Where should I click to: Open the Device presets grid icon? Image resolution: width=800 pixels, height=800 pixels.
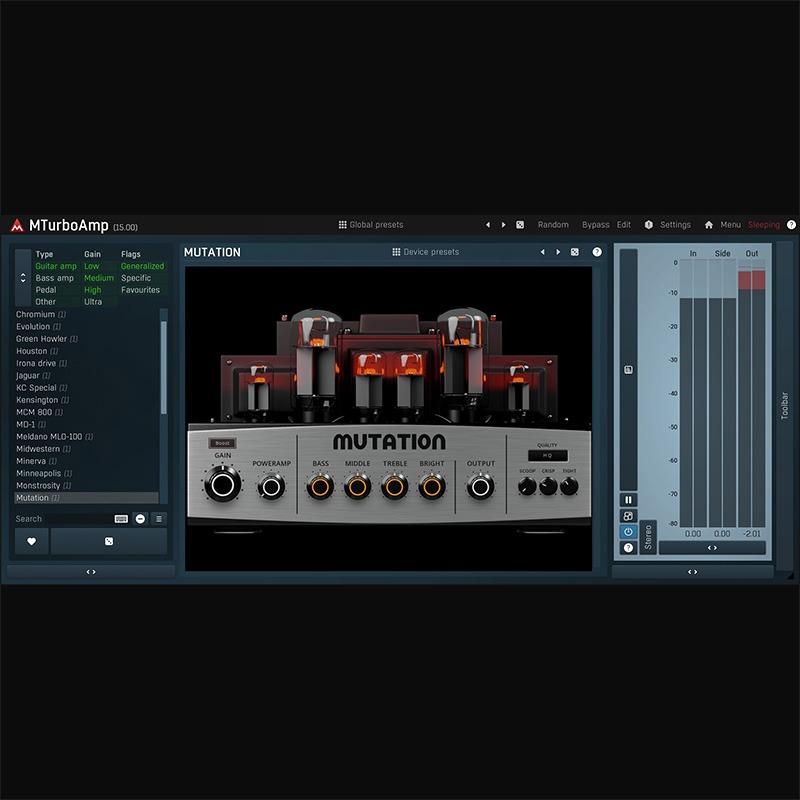pyautogui.click(x=396, y=252)
